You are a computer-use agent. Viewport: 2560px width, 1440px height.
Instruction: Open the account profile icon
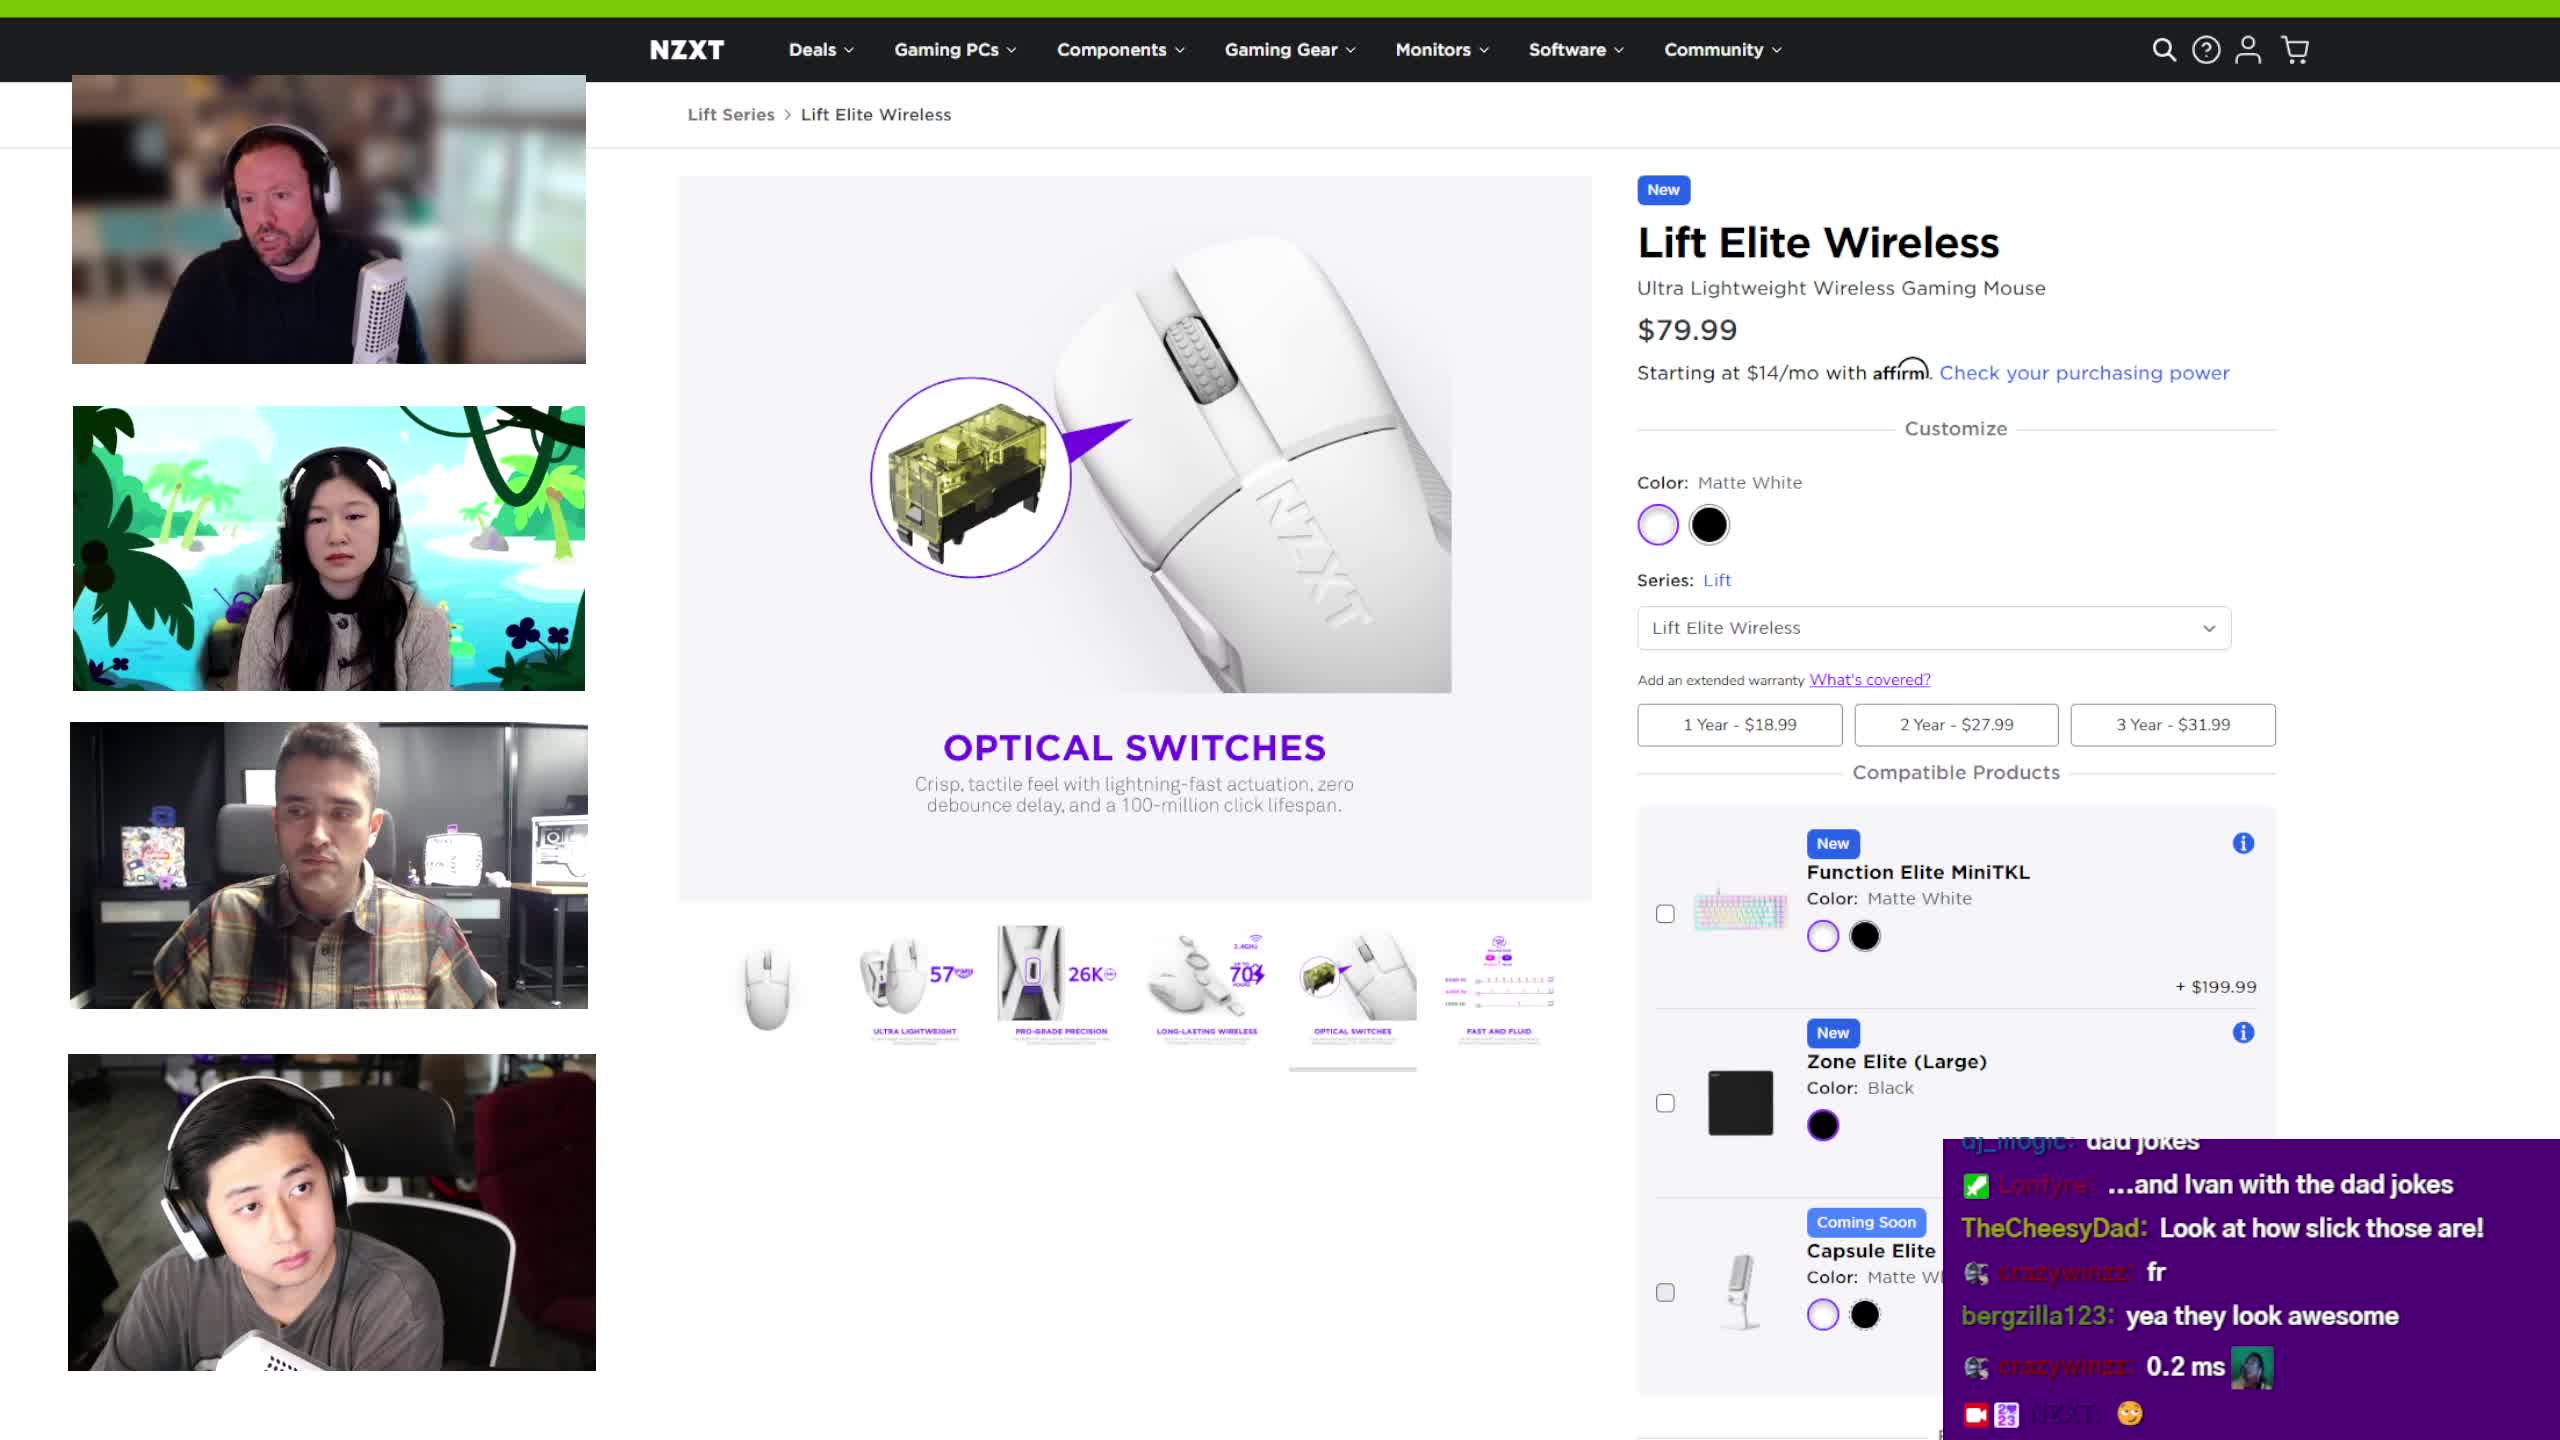(2248, 50)
